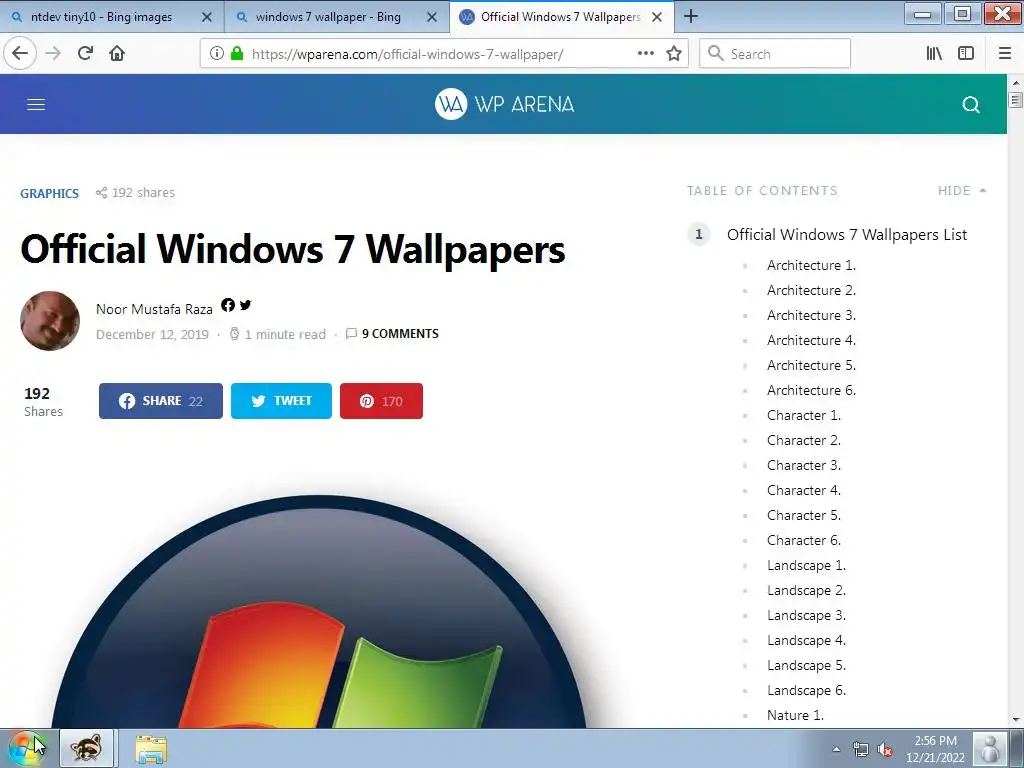
Task: Jump to Character 6 in contents
Action: [804, 541]
